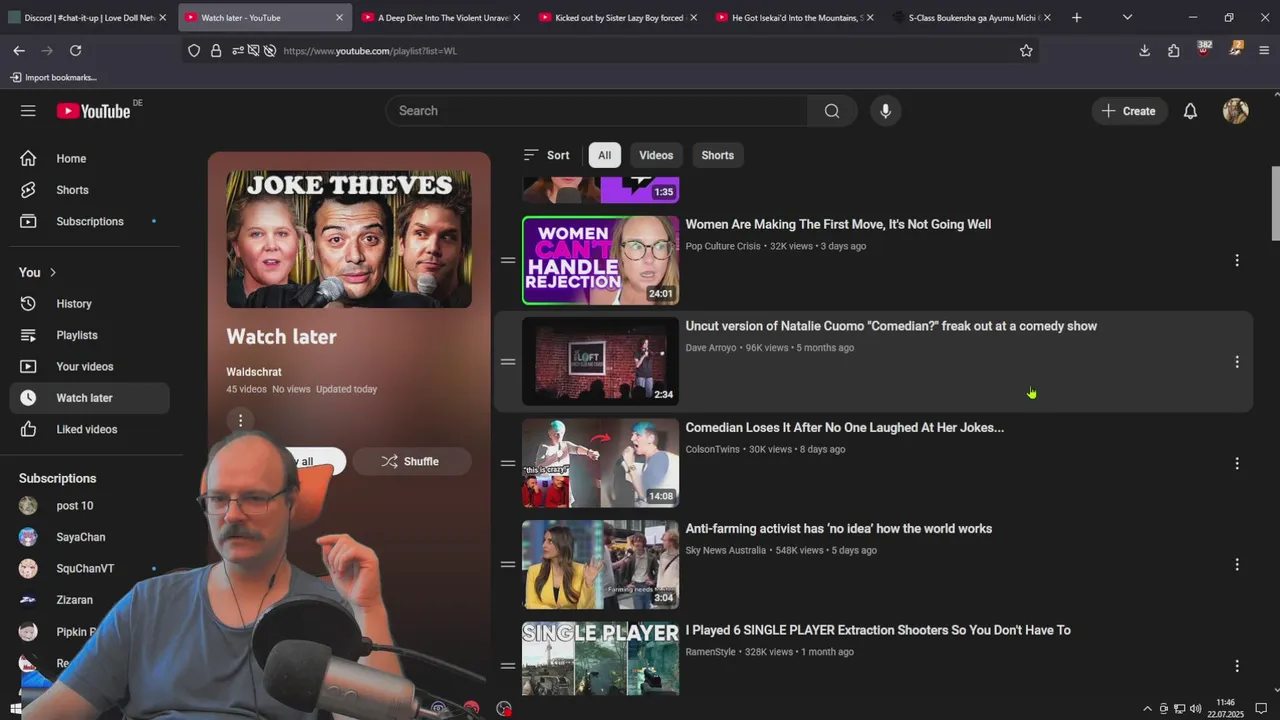Viewport: 1280px width, 720px height.
Task: Open the ColsonTwins channel link
Action: pyautogui.click(x=712, y=449)
